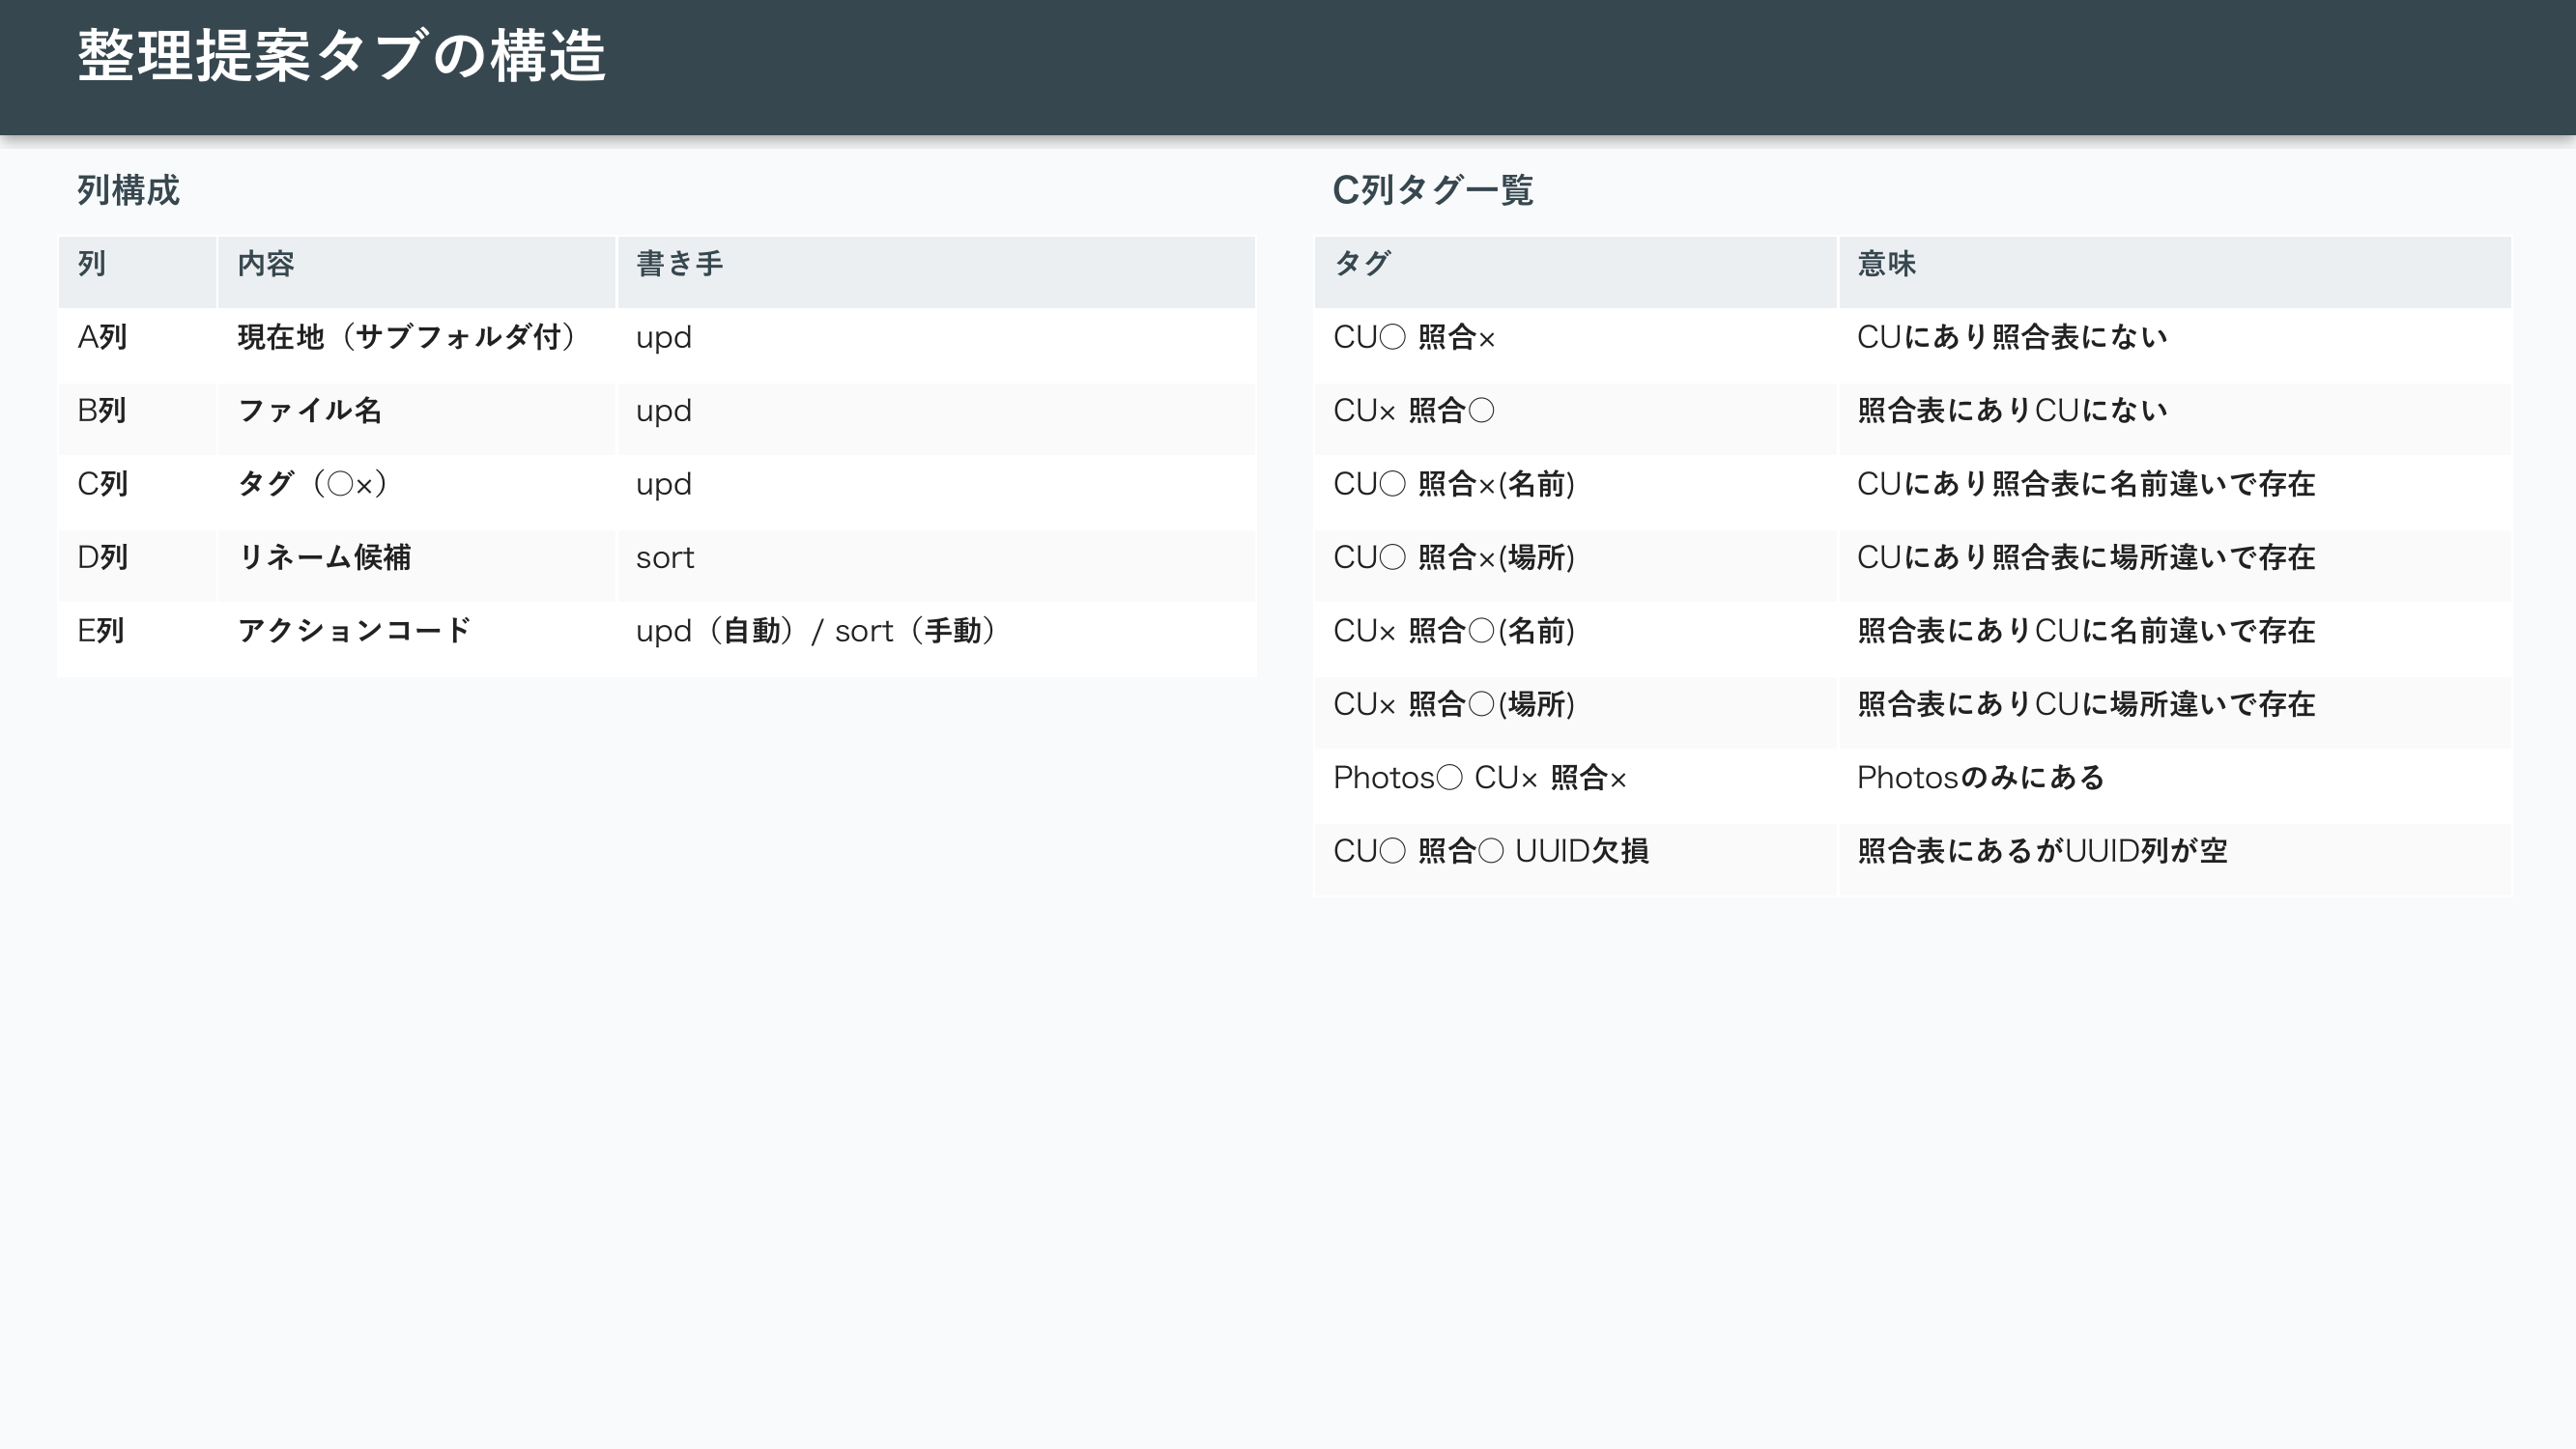The width and height of the screenshot is (2576, 1449).
Task: Click the CU○ 照合○ UUID欠損 tag cell
Action: 1490,851
